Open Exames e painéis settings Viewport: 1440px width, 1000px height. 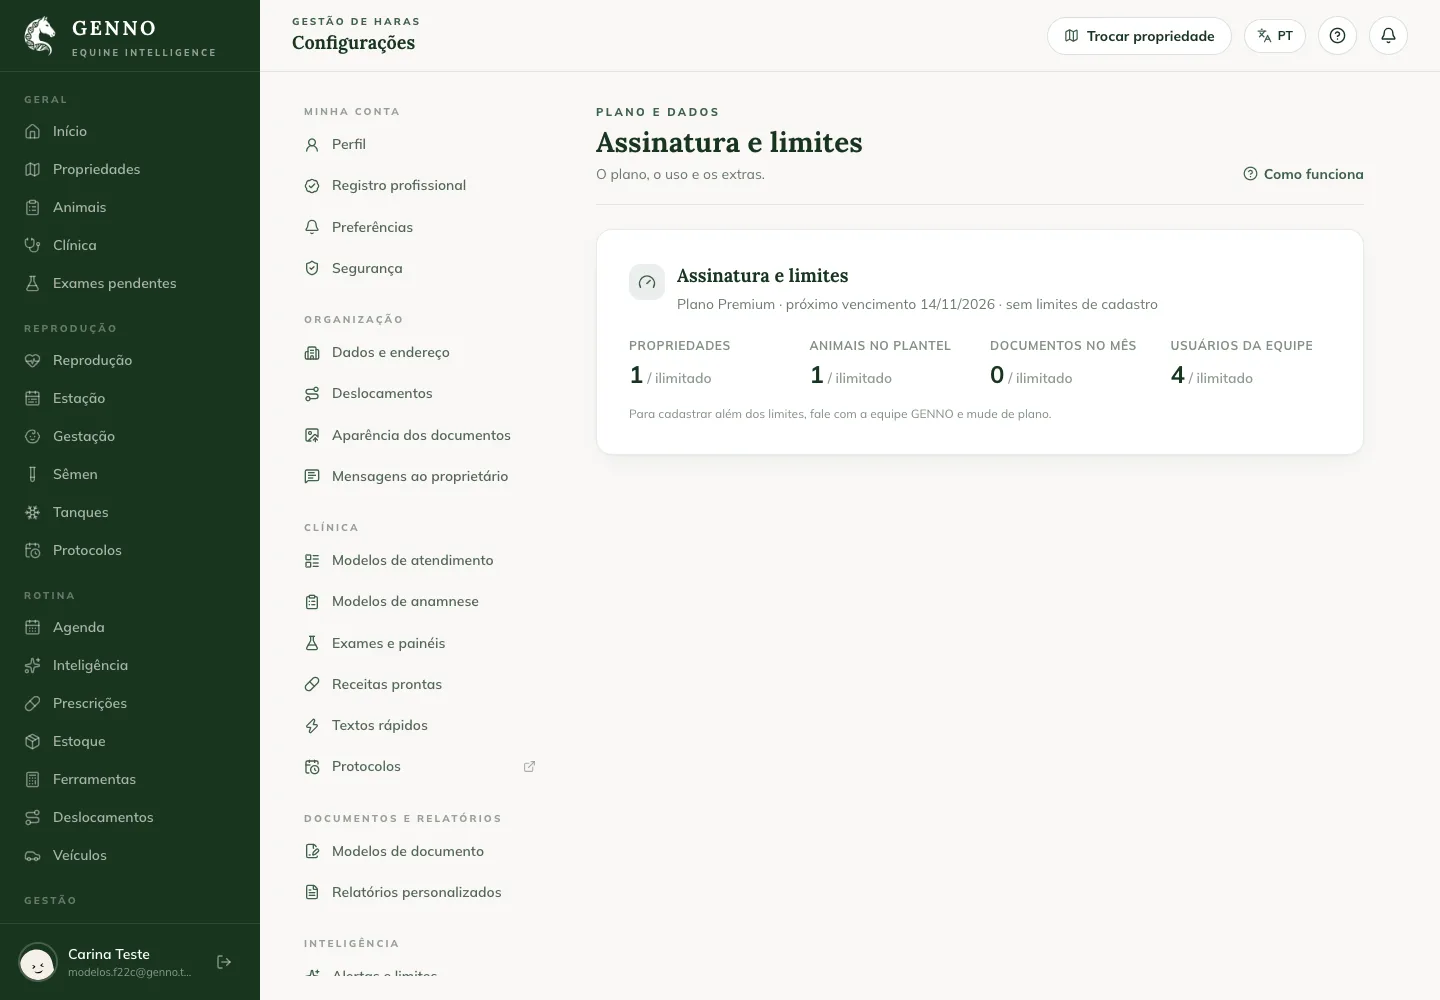tap(420, 643)
